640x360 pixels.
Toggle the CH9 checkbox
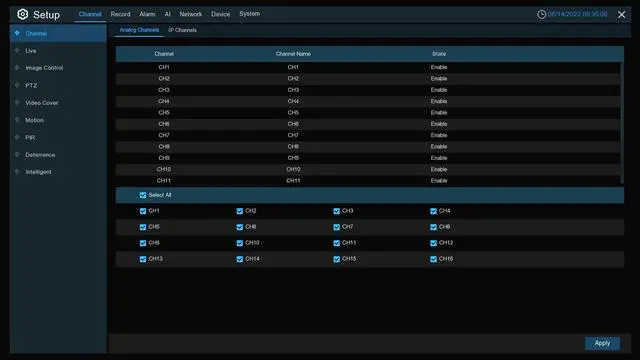(x=143, y=243)
